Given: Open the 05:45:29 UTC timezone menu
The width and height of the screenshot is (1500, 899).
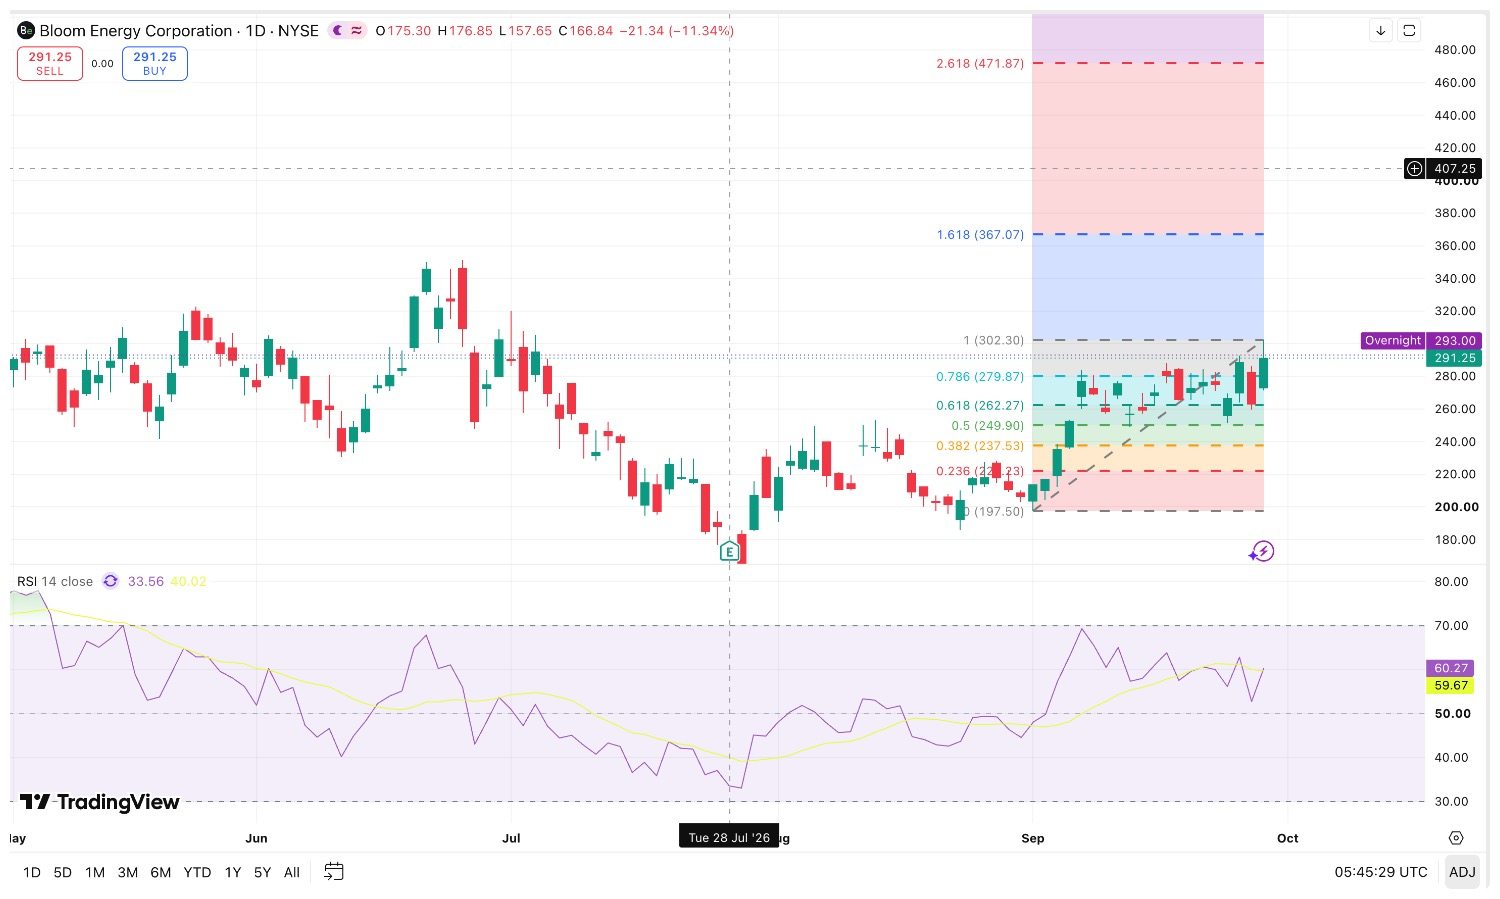Looking at the screenshot, I should [1381, 872].
